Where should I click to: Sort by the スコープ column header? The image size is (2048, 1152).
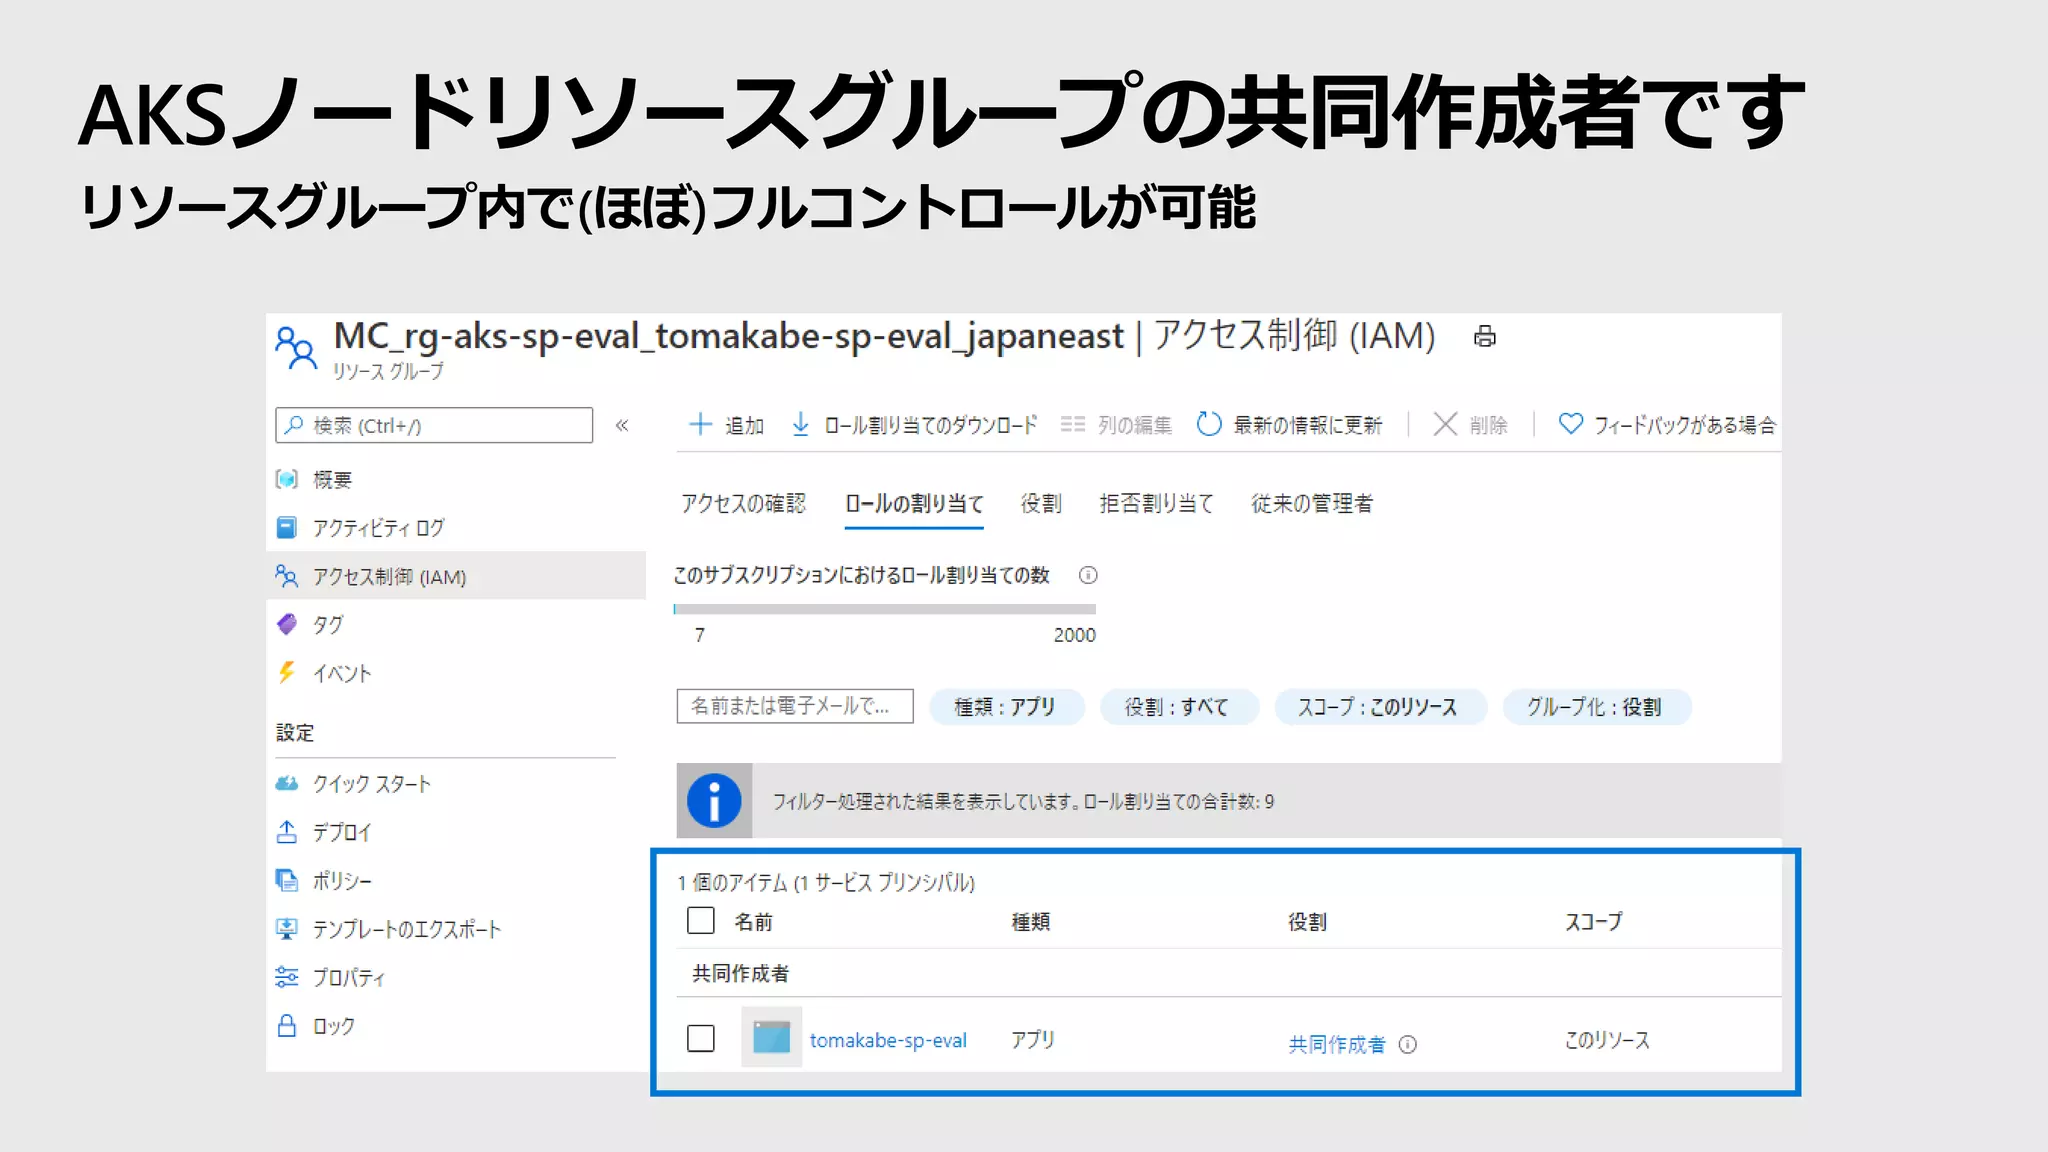click(x=1594, y=922)
